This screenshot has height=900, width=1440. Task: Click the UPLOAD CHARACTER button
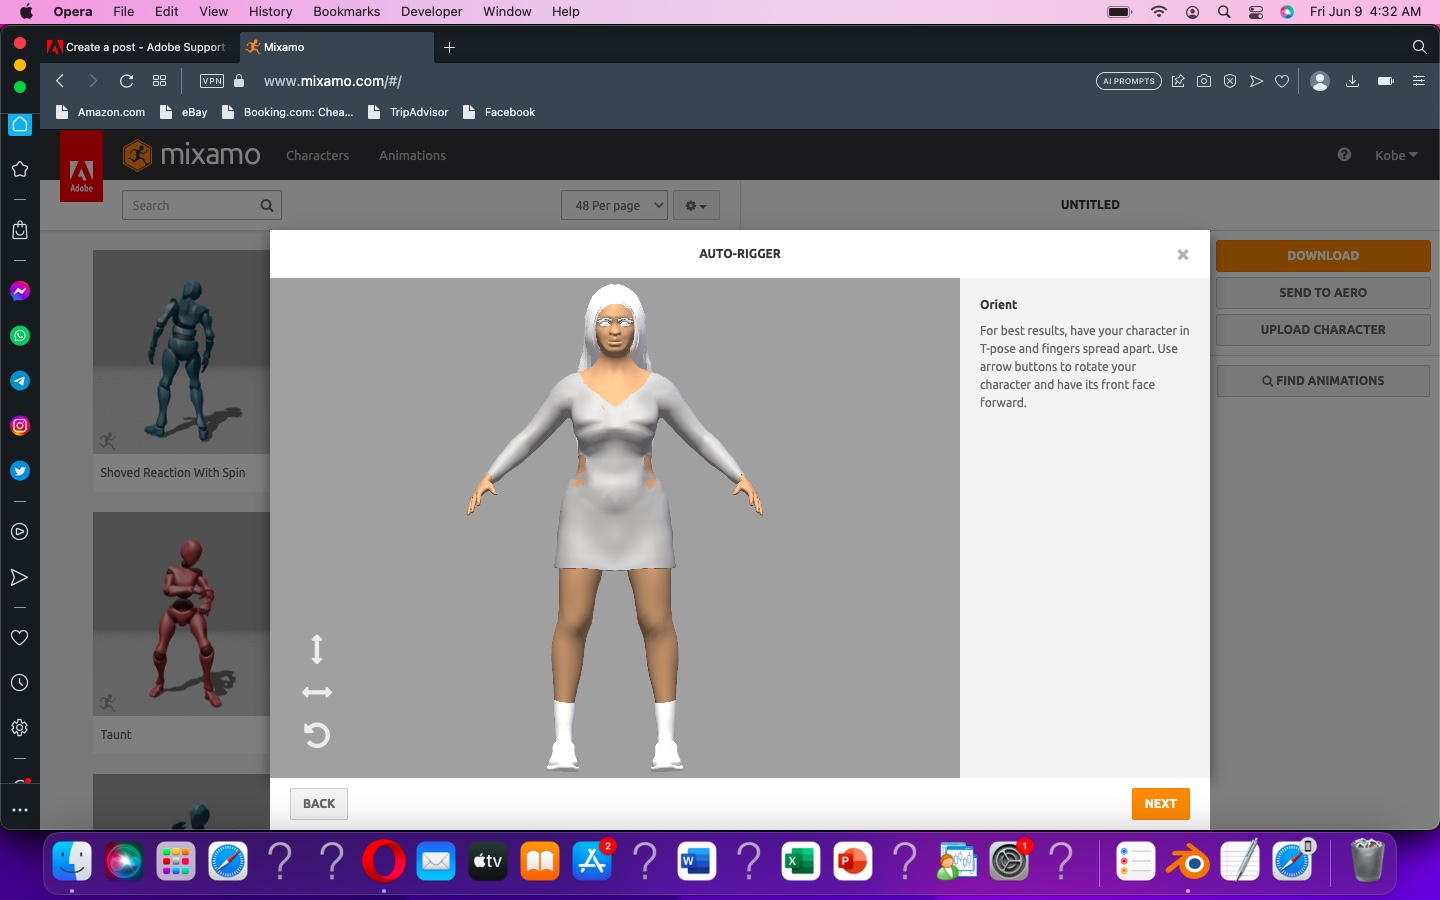click(x=1322, y=329)
